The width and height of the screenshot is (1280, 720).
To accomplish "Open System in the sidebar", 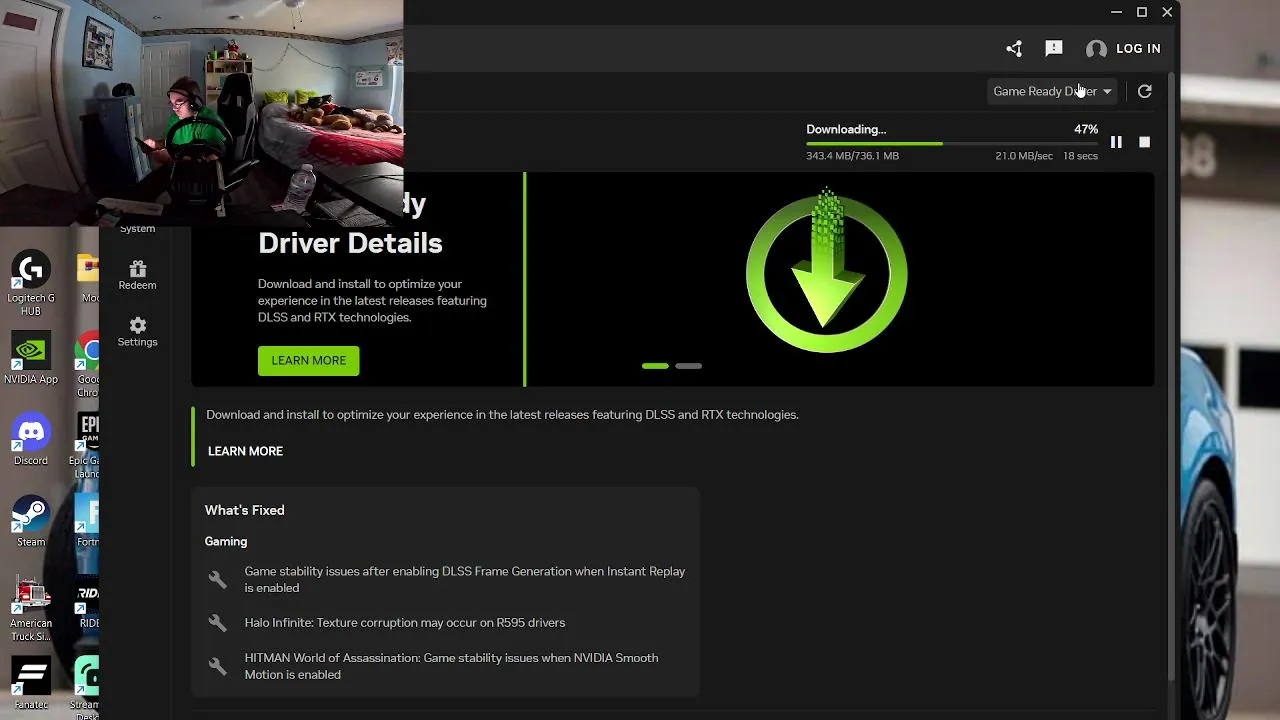I will point(137,229).
